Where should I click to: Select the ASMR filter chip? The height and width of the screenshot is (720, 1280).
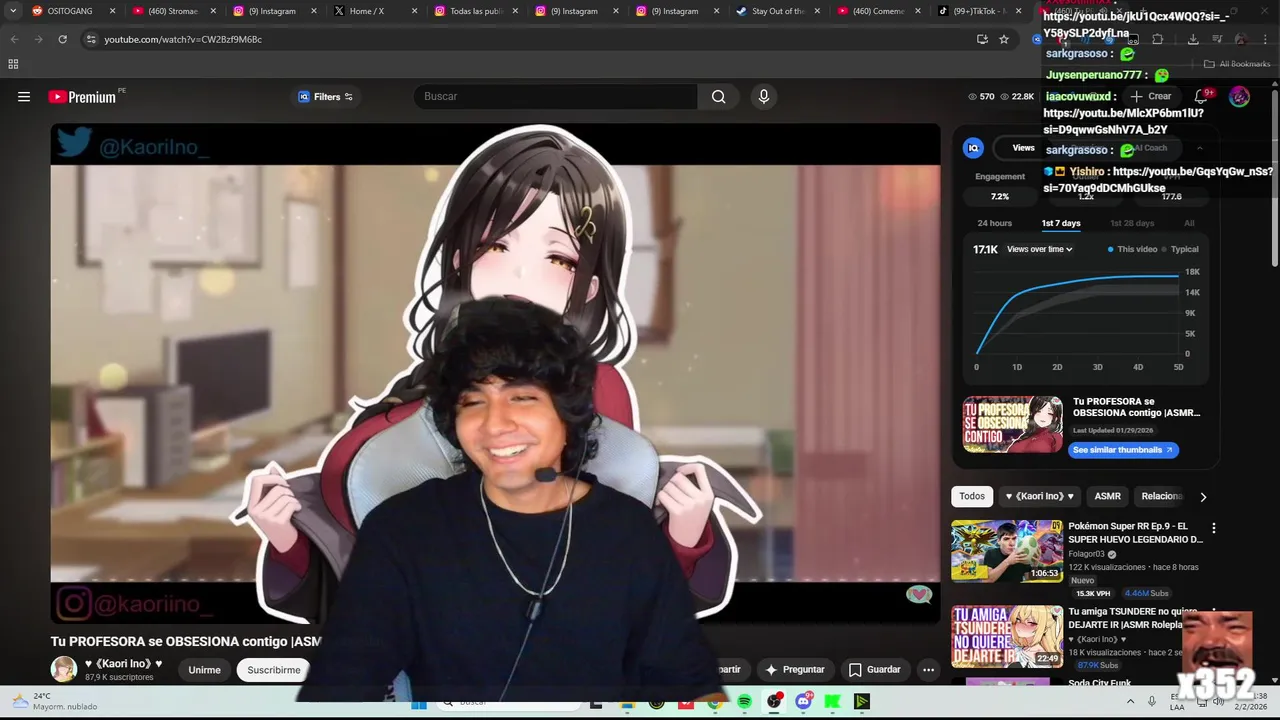1107,496
